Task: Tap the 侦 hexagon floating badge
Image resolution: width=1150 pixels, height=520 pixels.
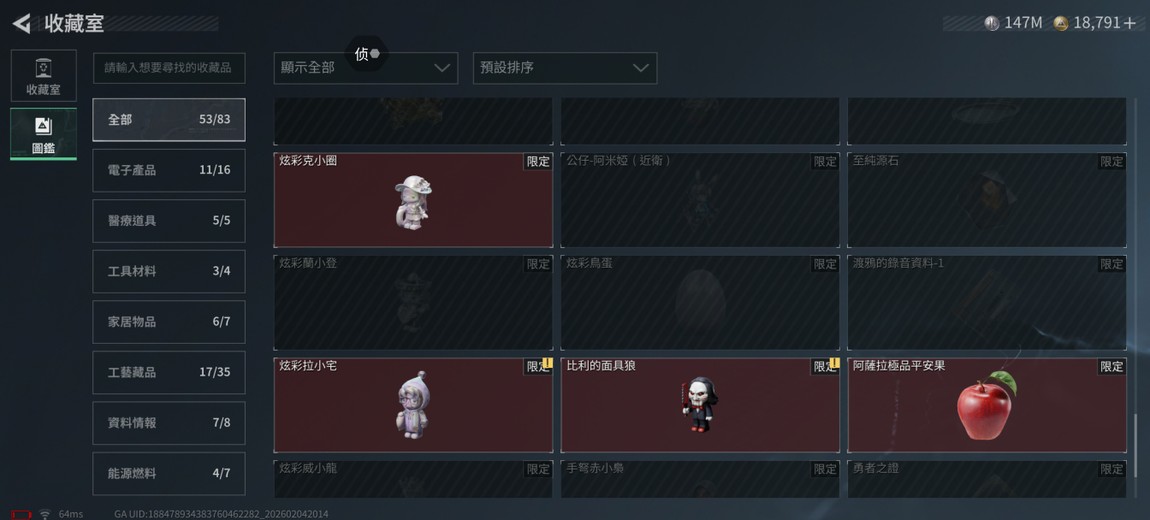Action: tap(366, 54)
